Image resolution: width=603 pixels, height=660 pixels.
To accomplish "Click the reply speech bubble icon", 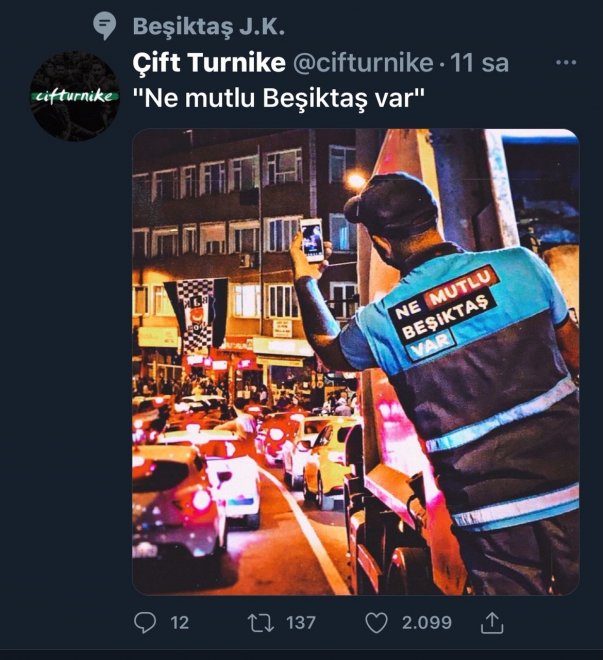I will click(x=145, y=623).
